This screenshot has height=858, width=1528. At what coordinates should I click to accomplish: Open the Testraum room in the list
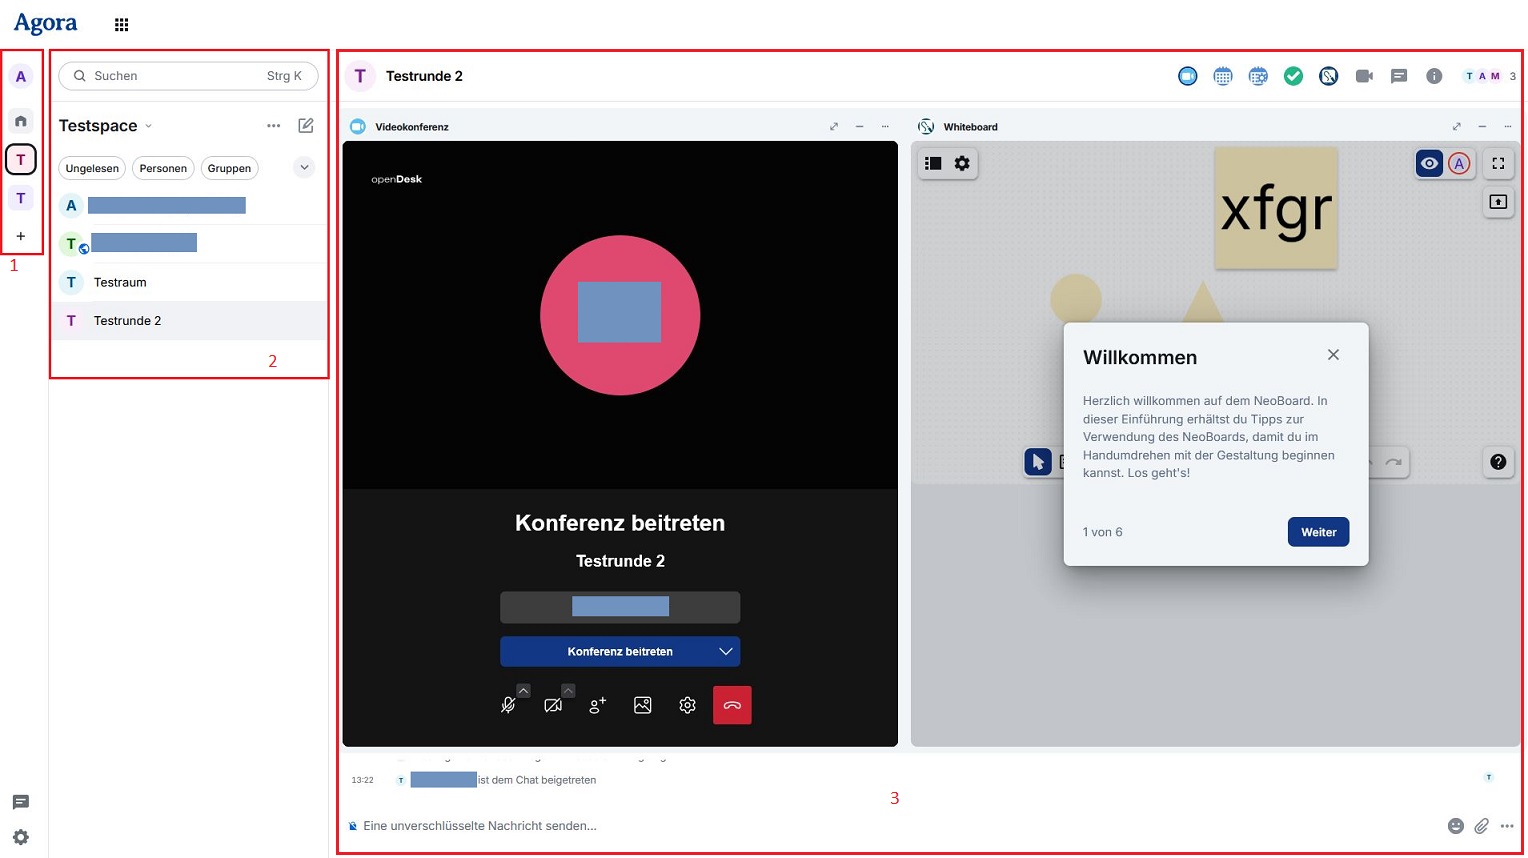tap(120, 282)
